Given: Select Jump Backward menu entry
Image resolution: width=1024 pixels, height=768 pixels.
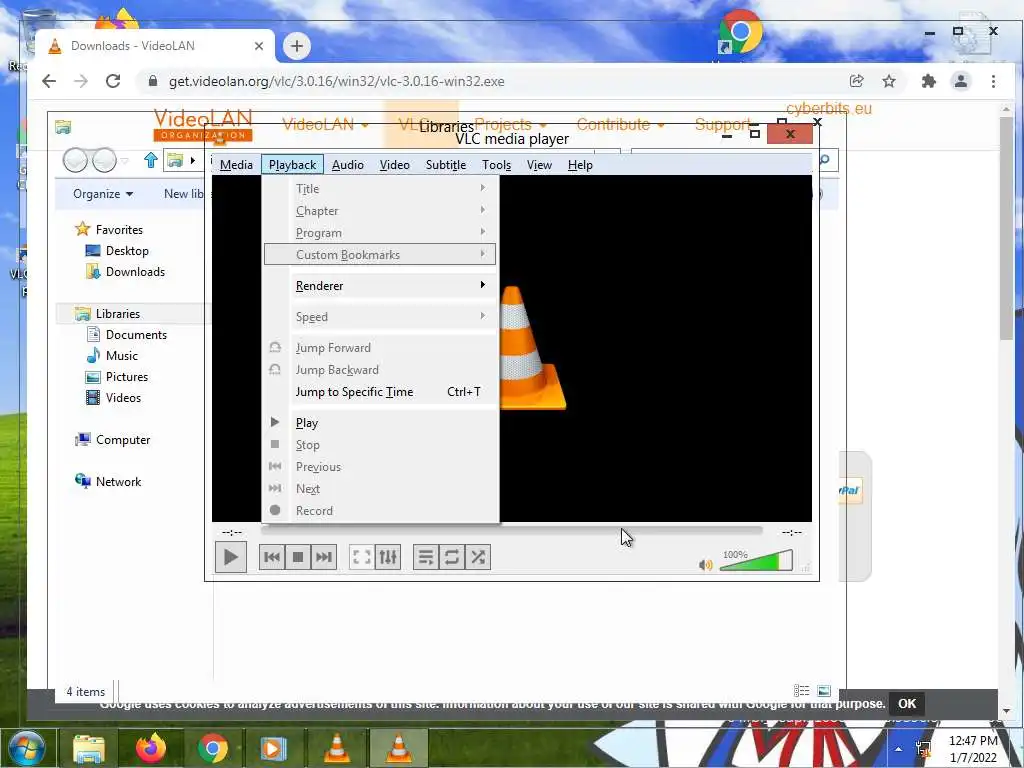Looking at the screenshot, I should pyautogui.click(x=380, y=370).
